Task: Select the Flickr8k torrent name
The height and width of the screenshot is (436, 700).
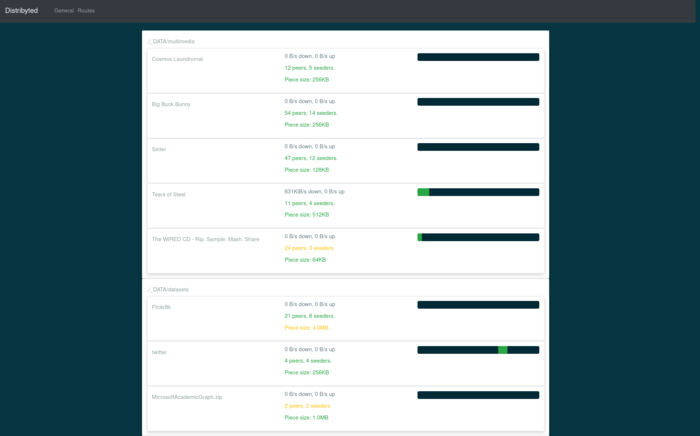Action: click(161, 307)
